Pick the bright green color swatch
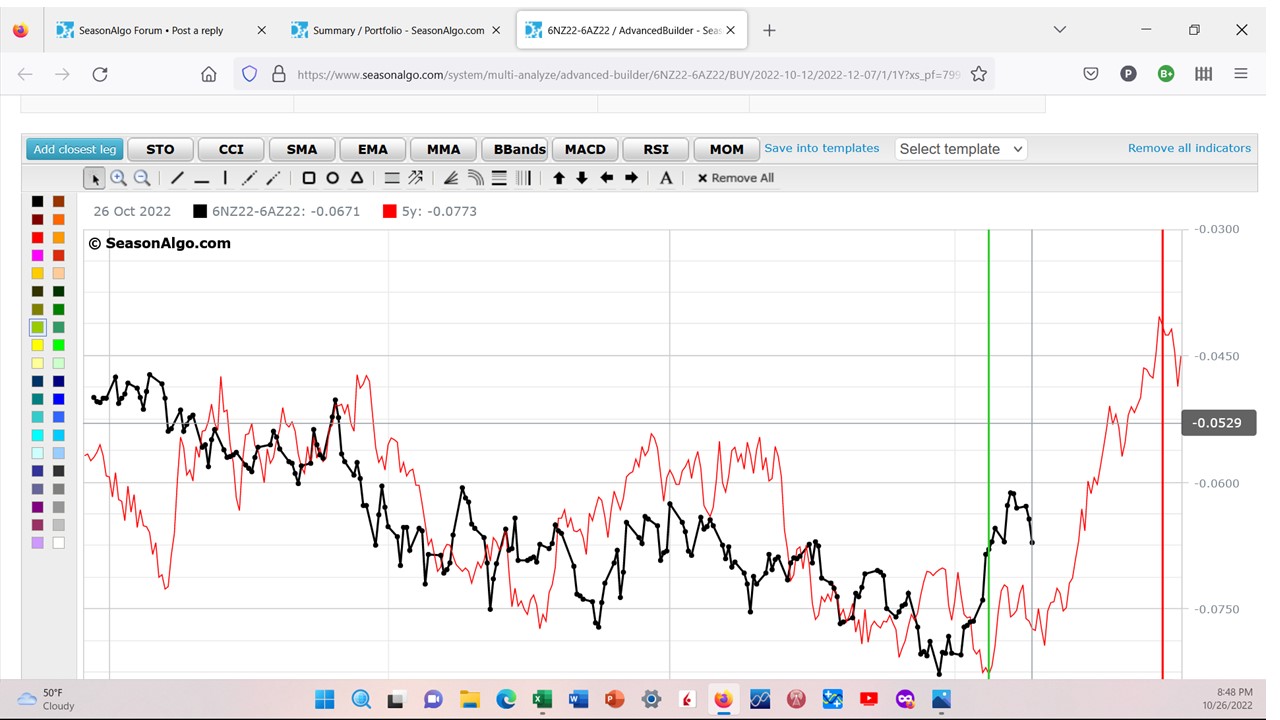Image resolution: width=1280 pixels, height=720 pixels. point(59,345)
